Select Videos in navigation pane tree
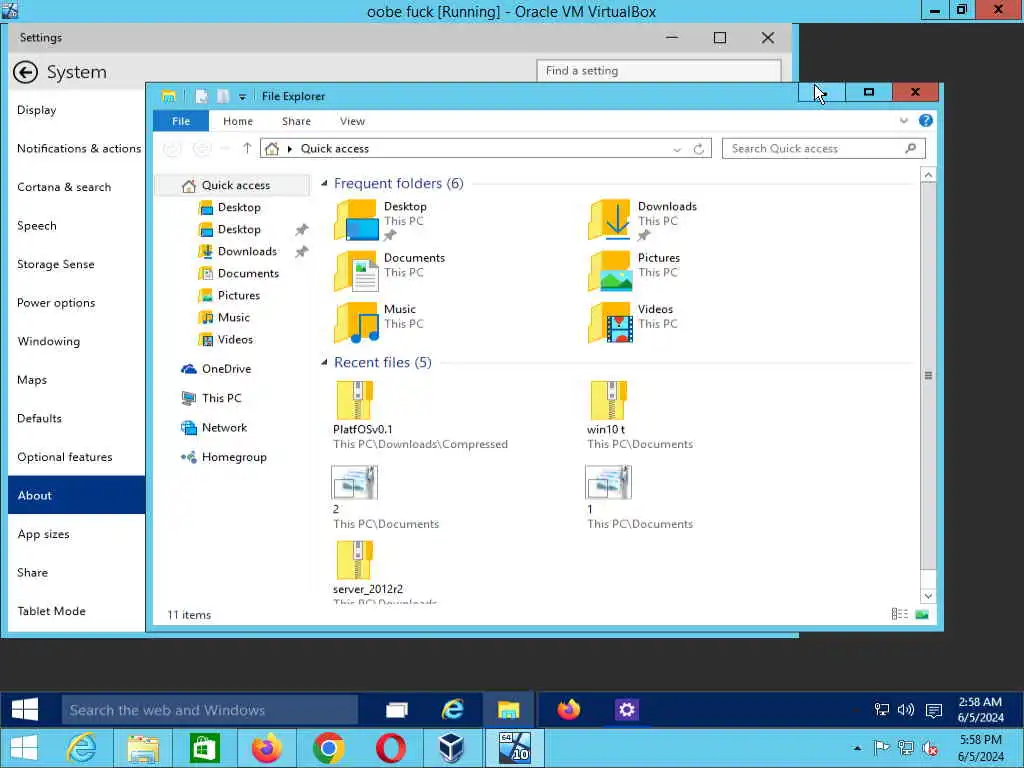 coord(226,340)
